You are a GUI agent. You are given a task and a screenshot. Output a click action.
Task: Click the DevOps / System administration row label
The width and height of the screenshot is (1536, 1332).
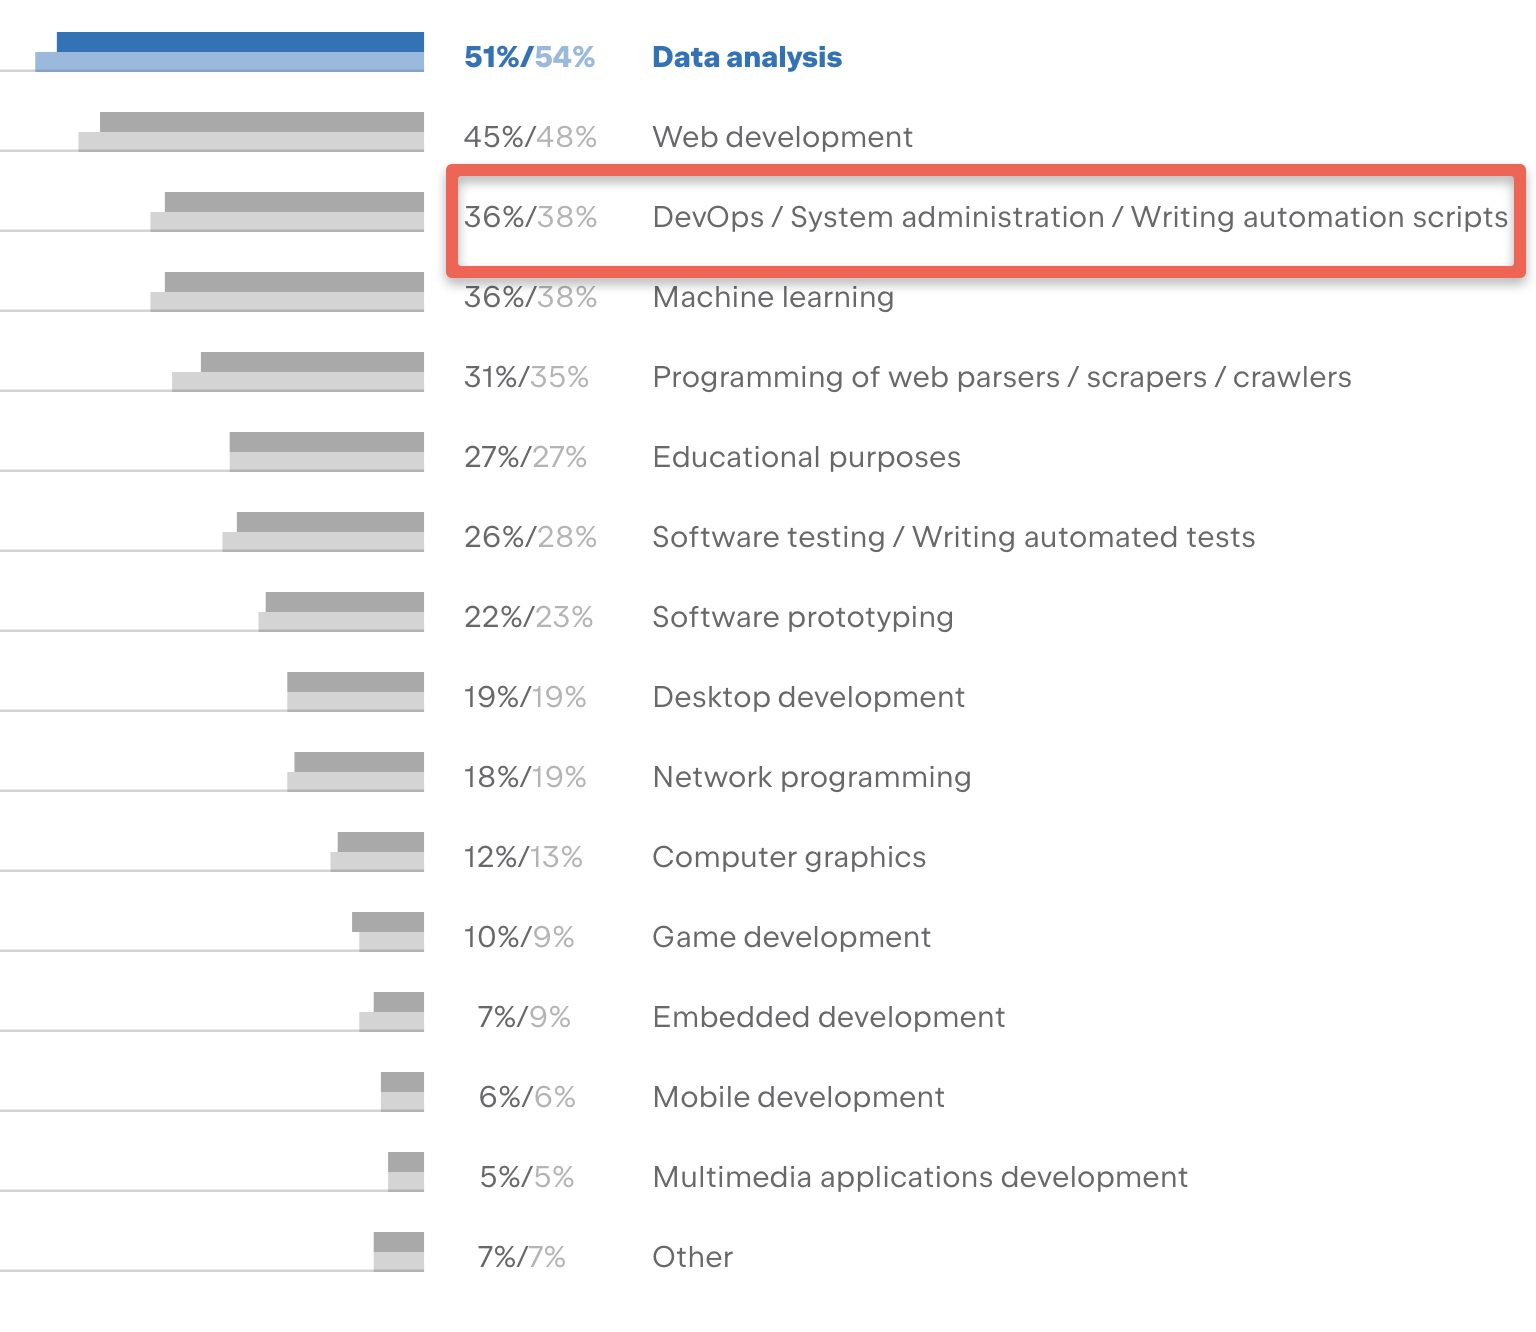pos(1079,217)
